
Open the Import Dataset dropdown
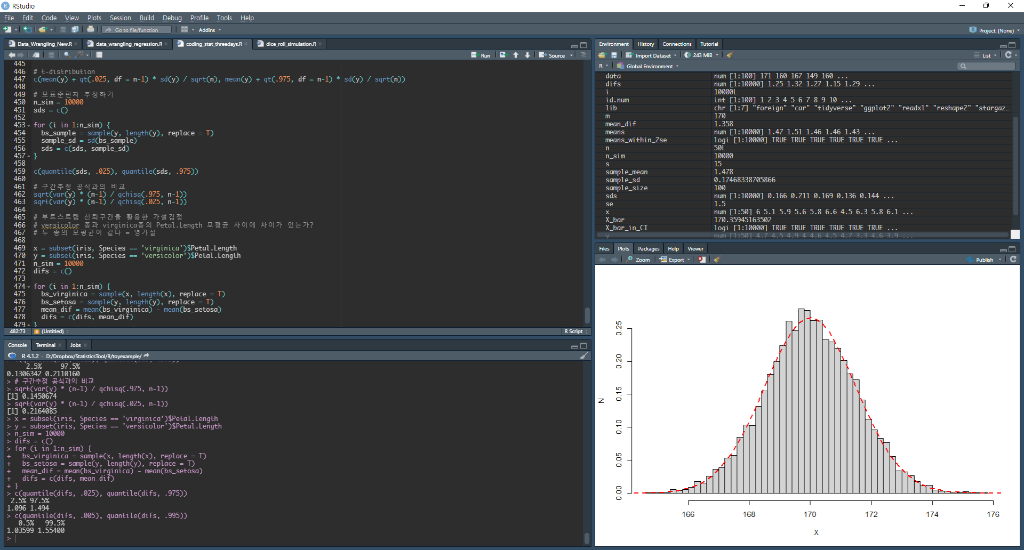click(x=651, y=56)
